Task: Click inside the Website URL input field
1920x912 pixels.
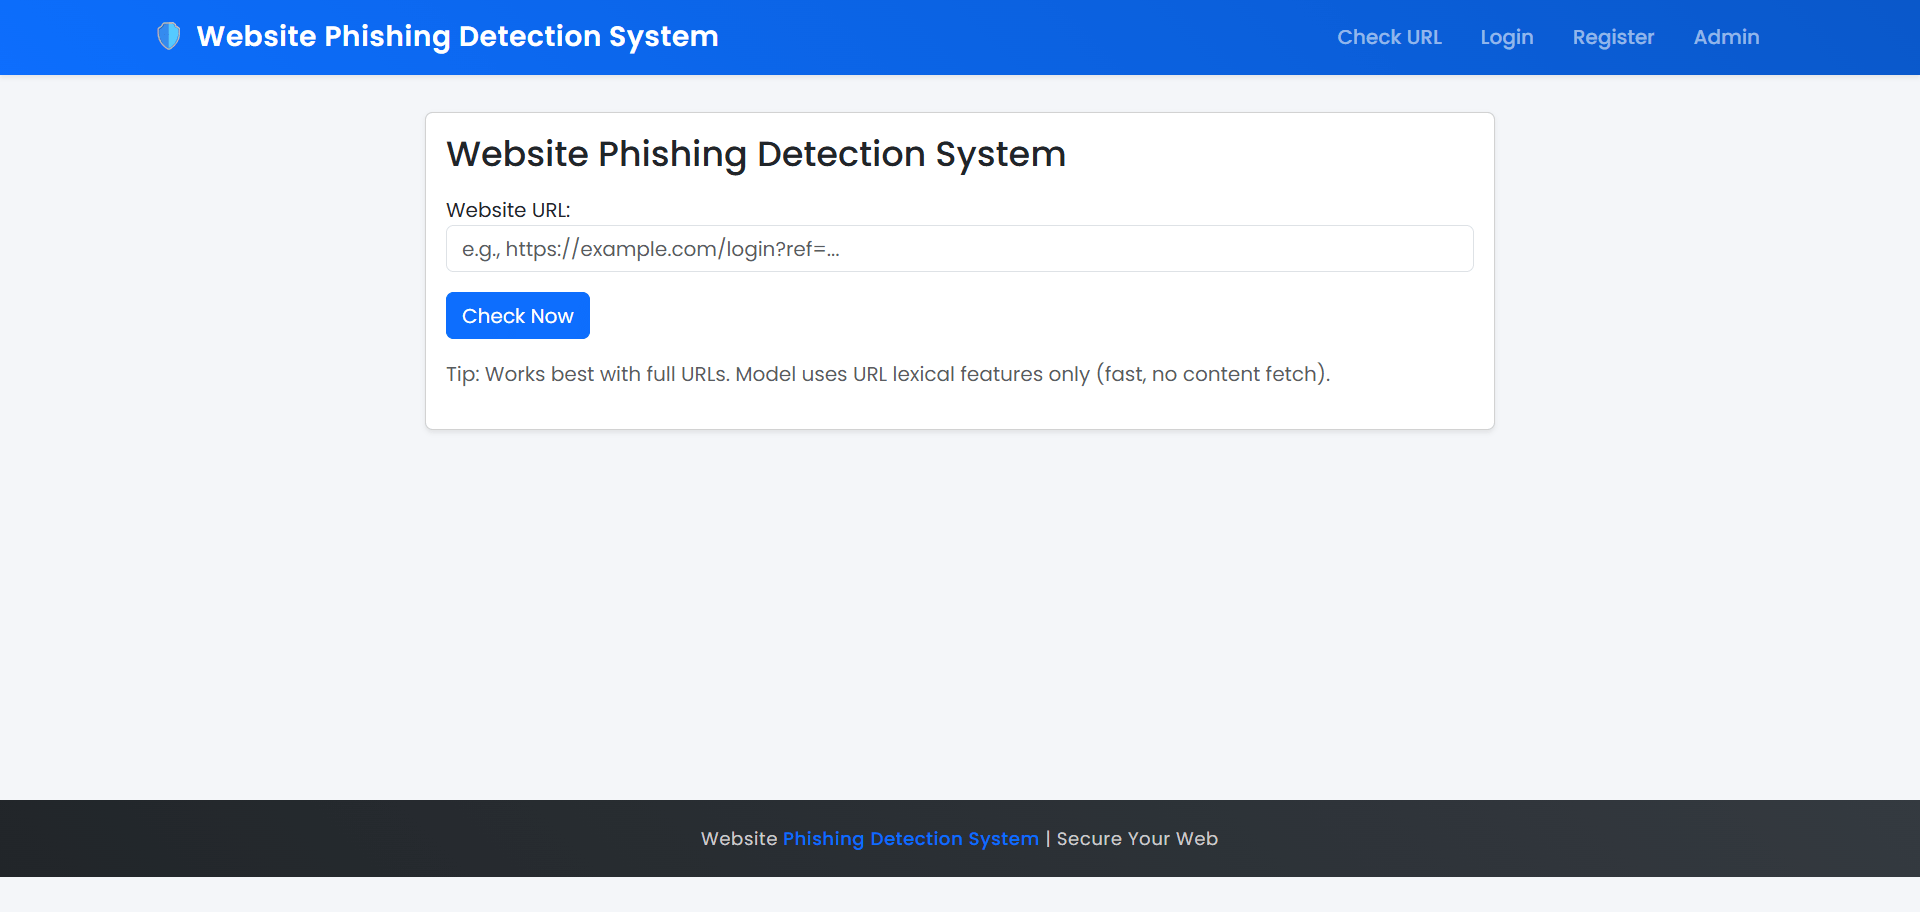Action: tap(959, 248)
